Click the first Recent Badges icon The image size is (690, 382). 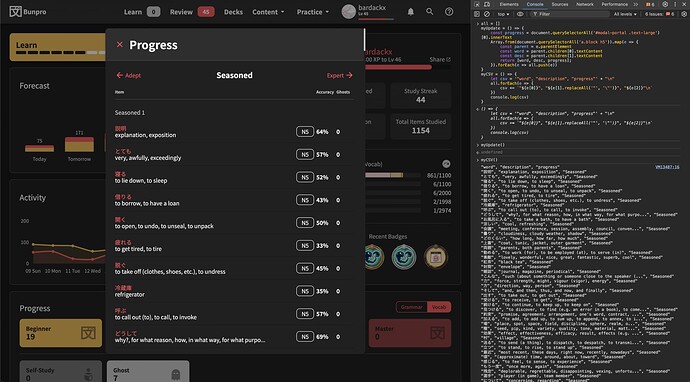[374, 257]
